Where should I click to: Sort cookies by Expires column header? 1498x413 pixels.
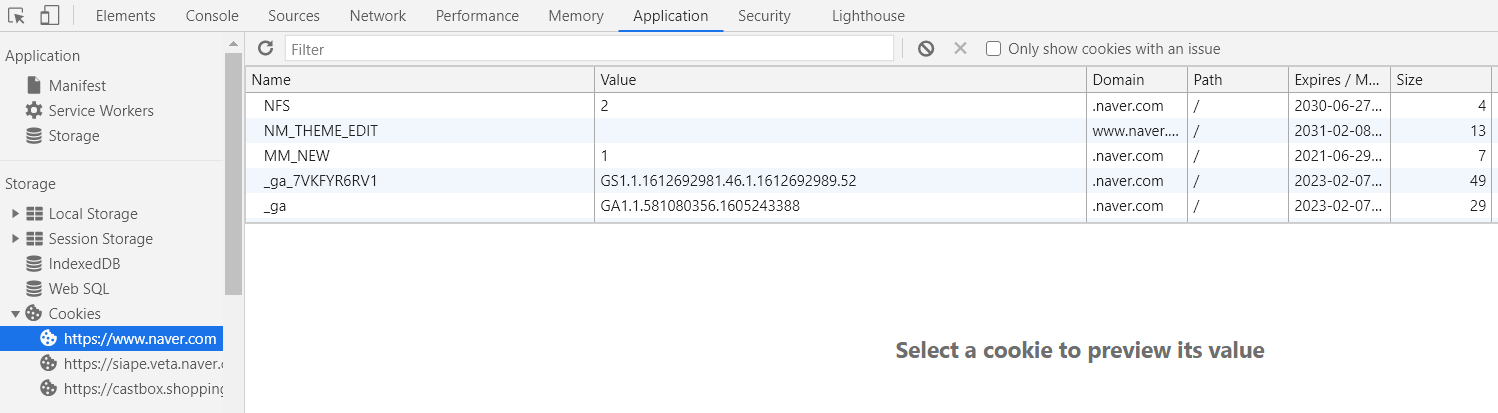1339,79
